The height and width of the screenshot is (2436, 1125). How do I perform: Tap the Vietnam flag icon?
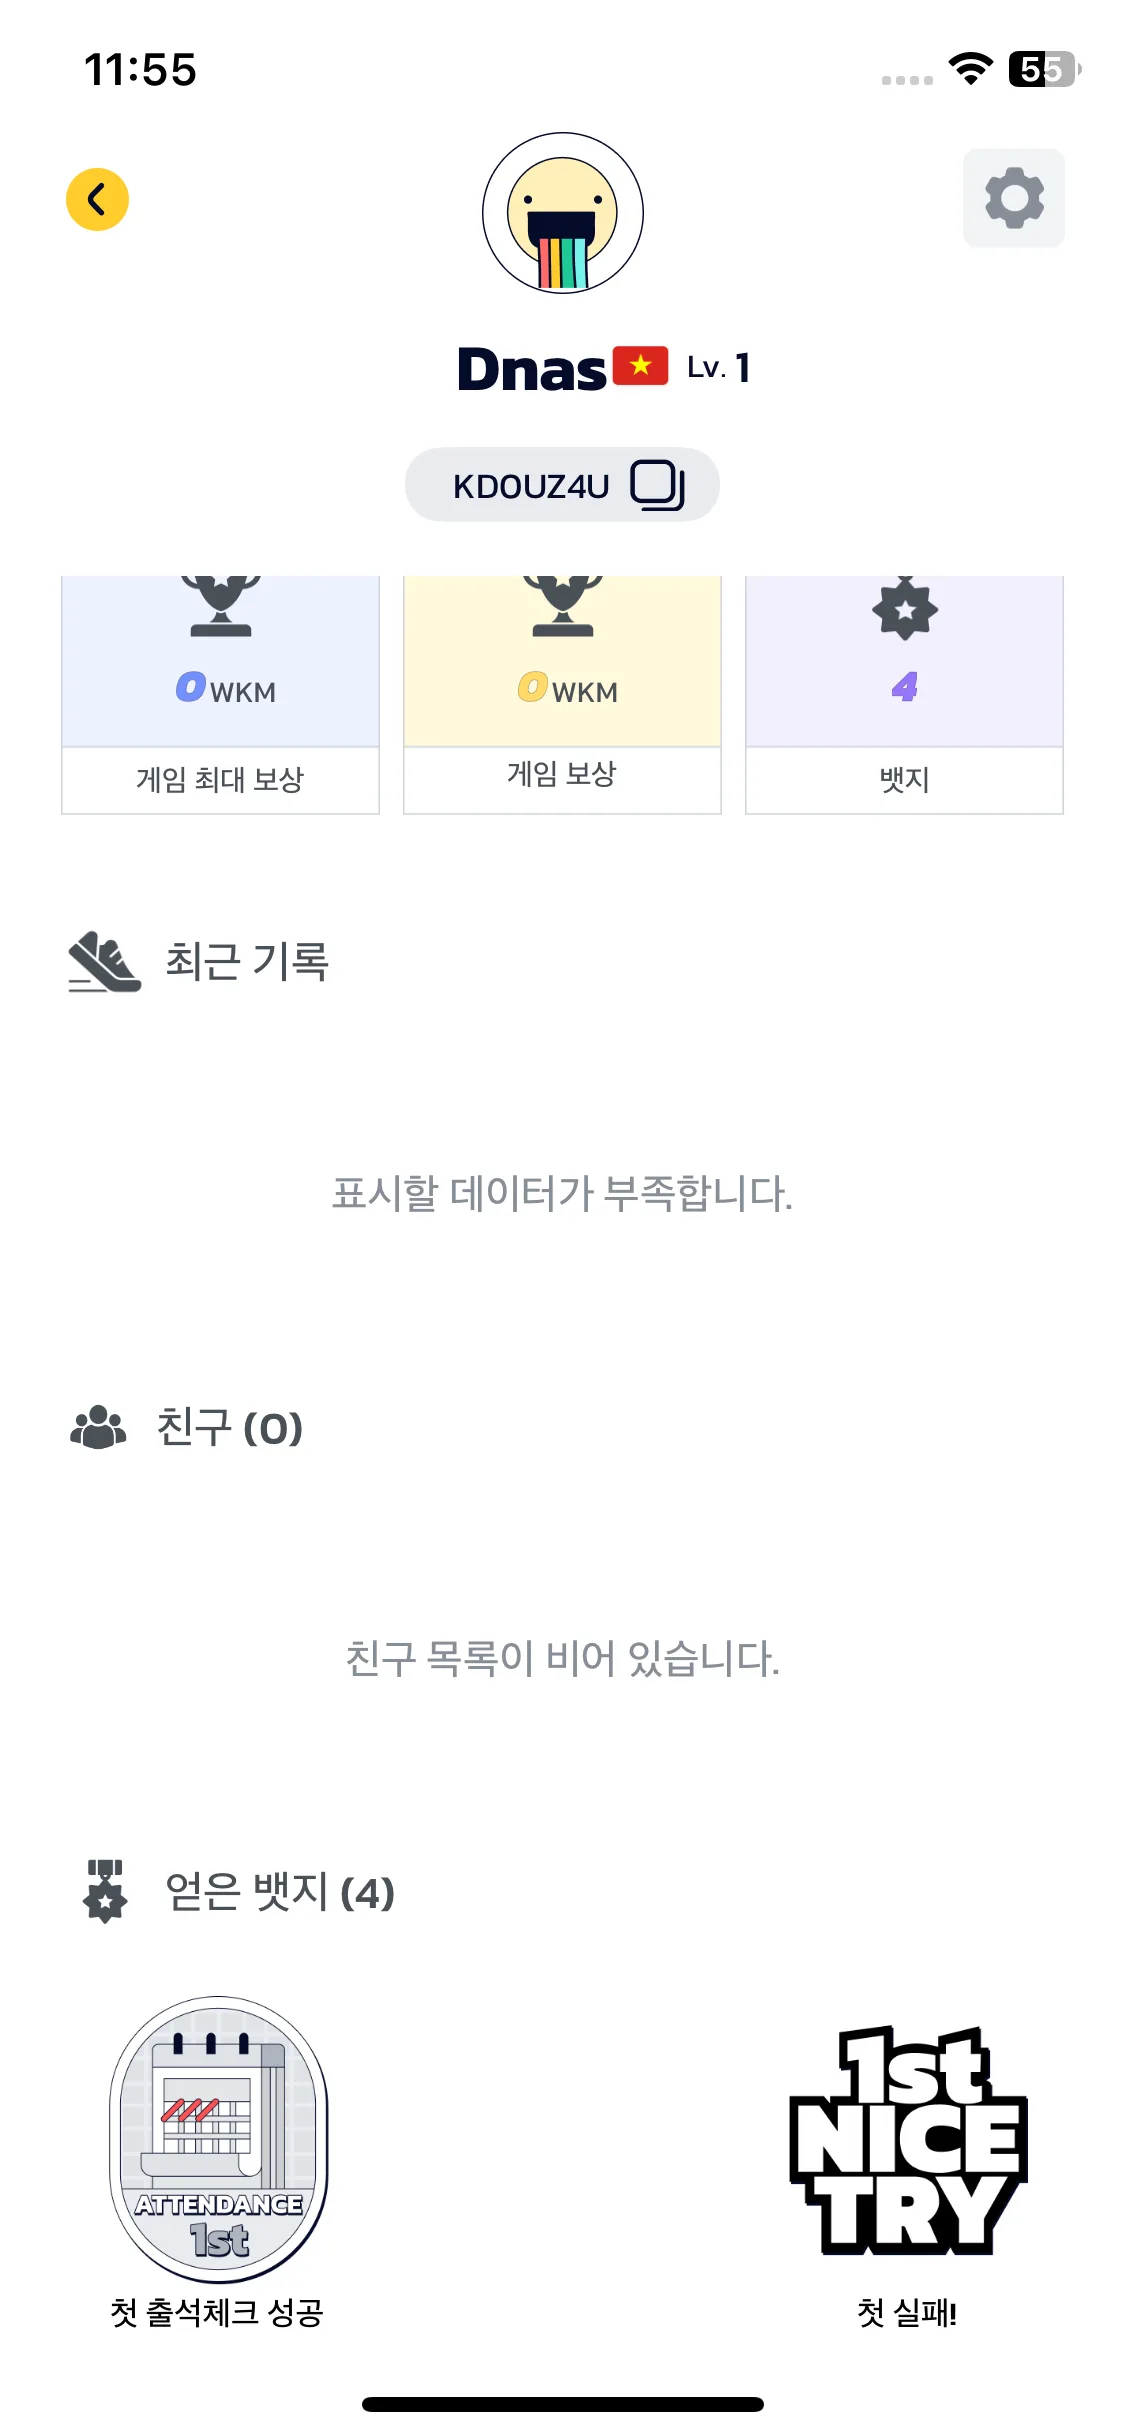640,366
